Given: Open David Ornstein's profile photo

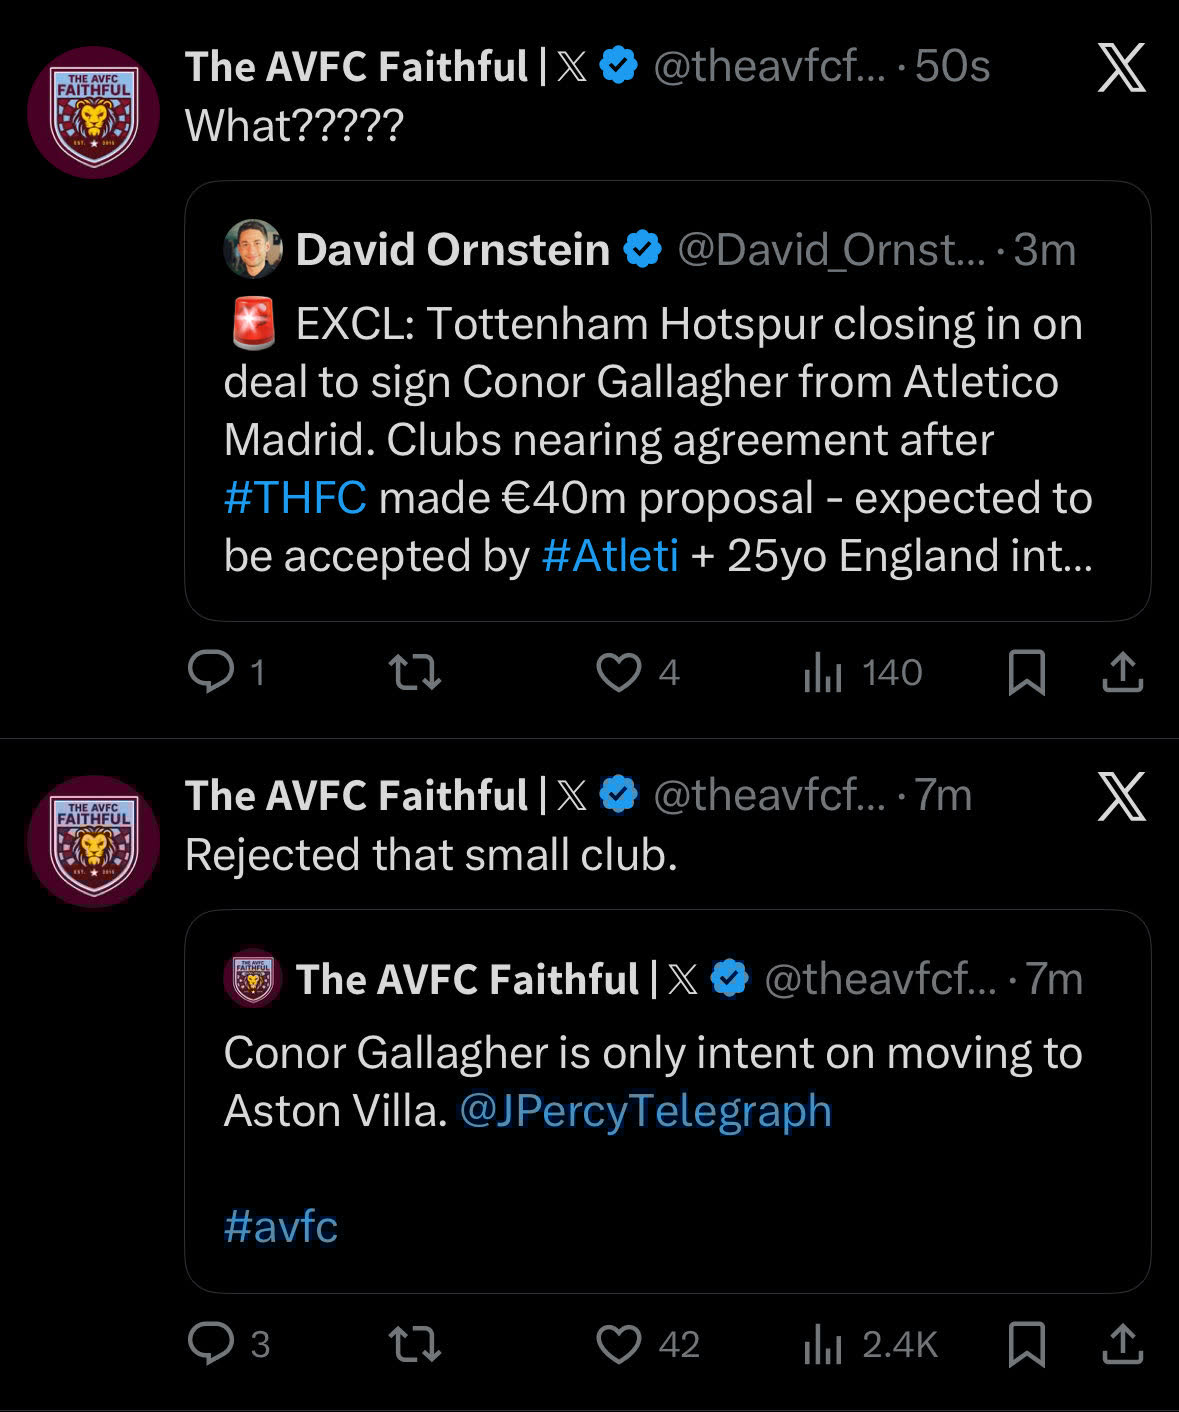Looking at the screenshot, I should [x=252, y=248].
